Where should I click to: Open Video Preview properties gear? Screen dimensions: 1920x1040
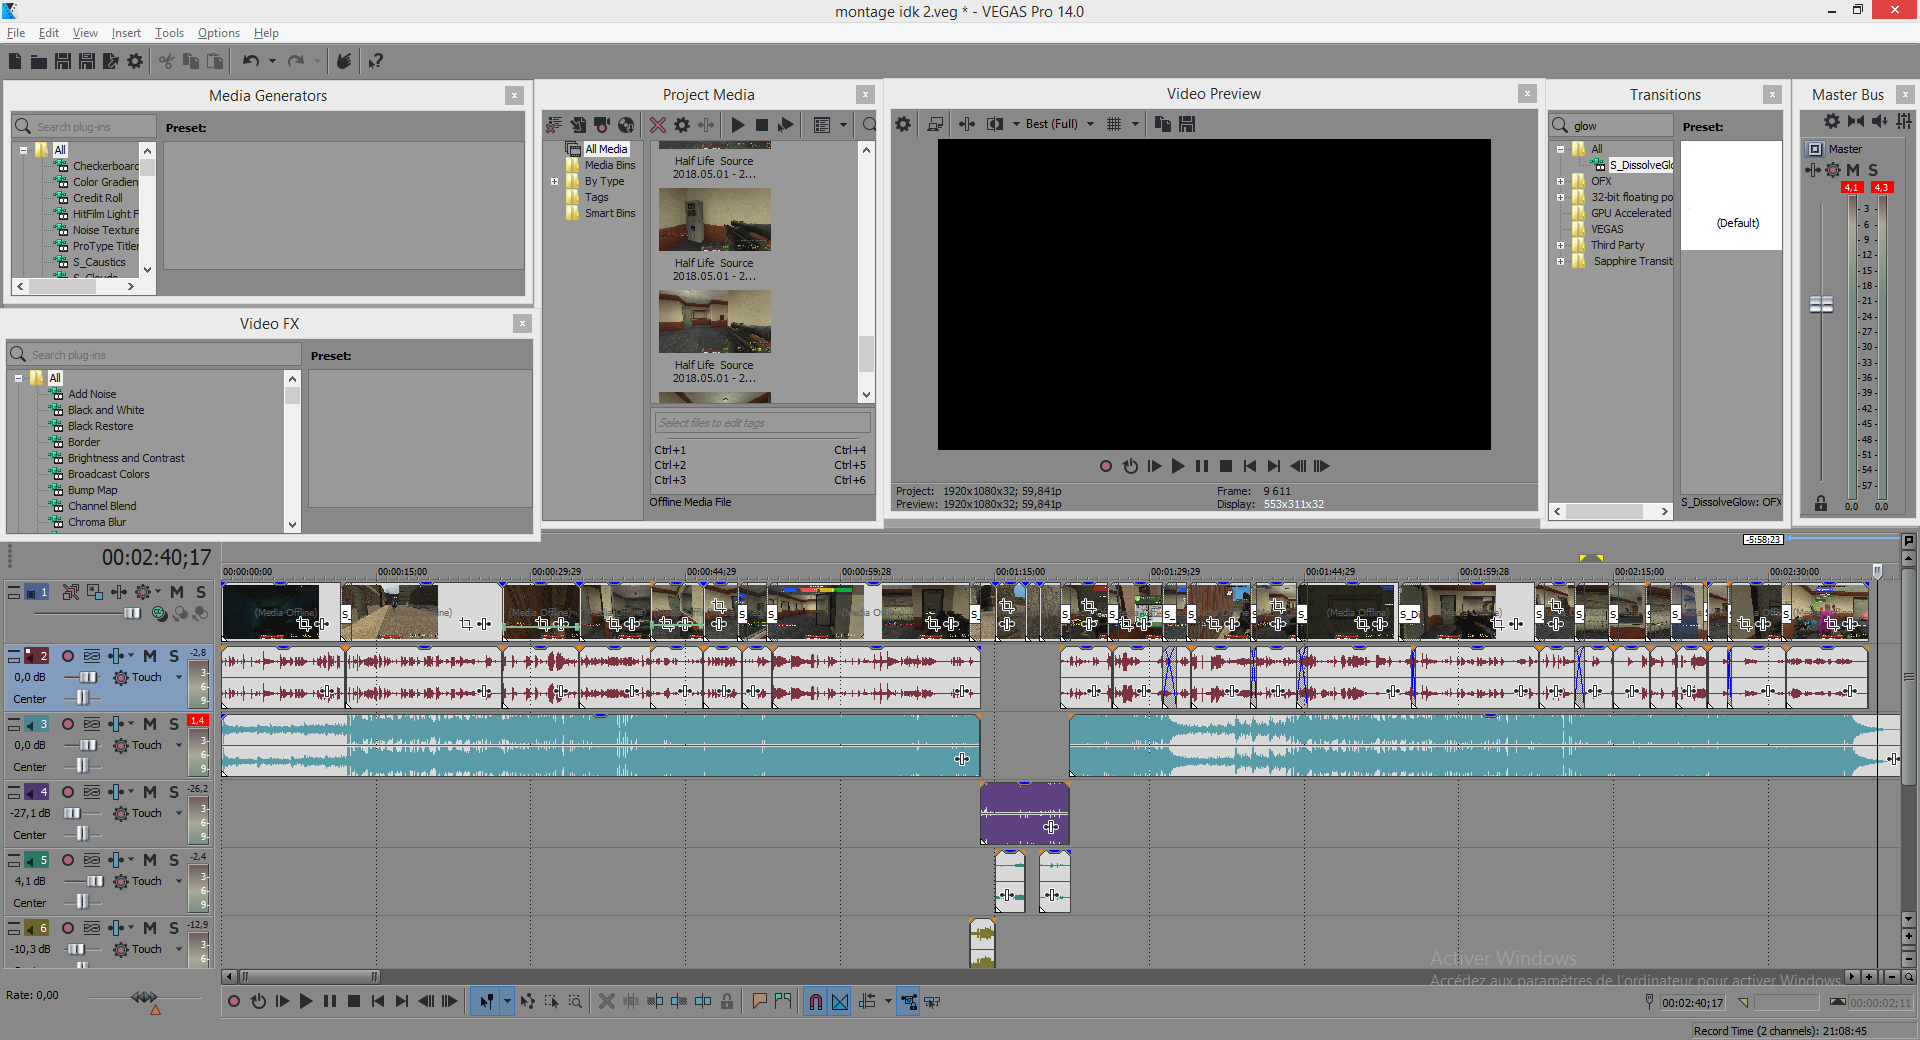pos(903,124)
